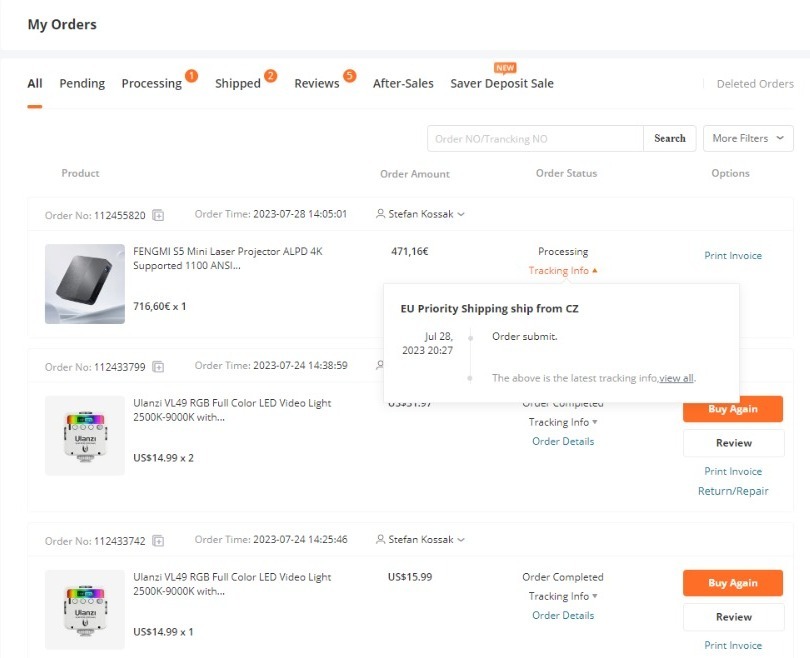Select the order time 2023-07-24 14:38:59

(x=300, y=366)
